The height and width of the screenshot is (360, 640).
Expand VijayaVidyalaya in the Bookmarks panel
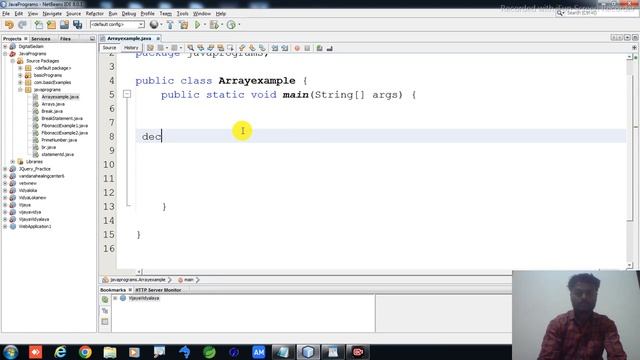coord(115,298)
